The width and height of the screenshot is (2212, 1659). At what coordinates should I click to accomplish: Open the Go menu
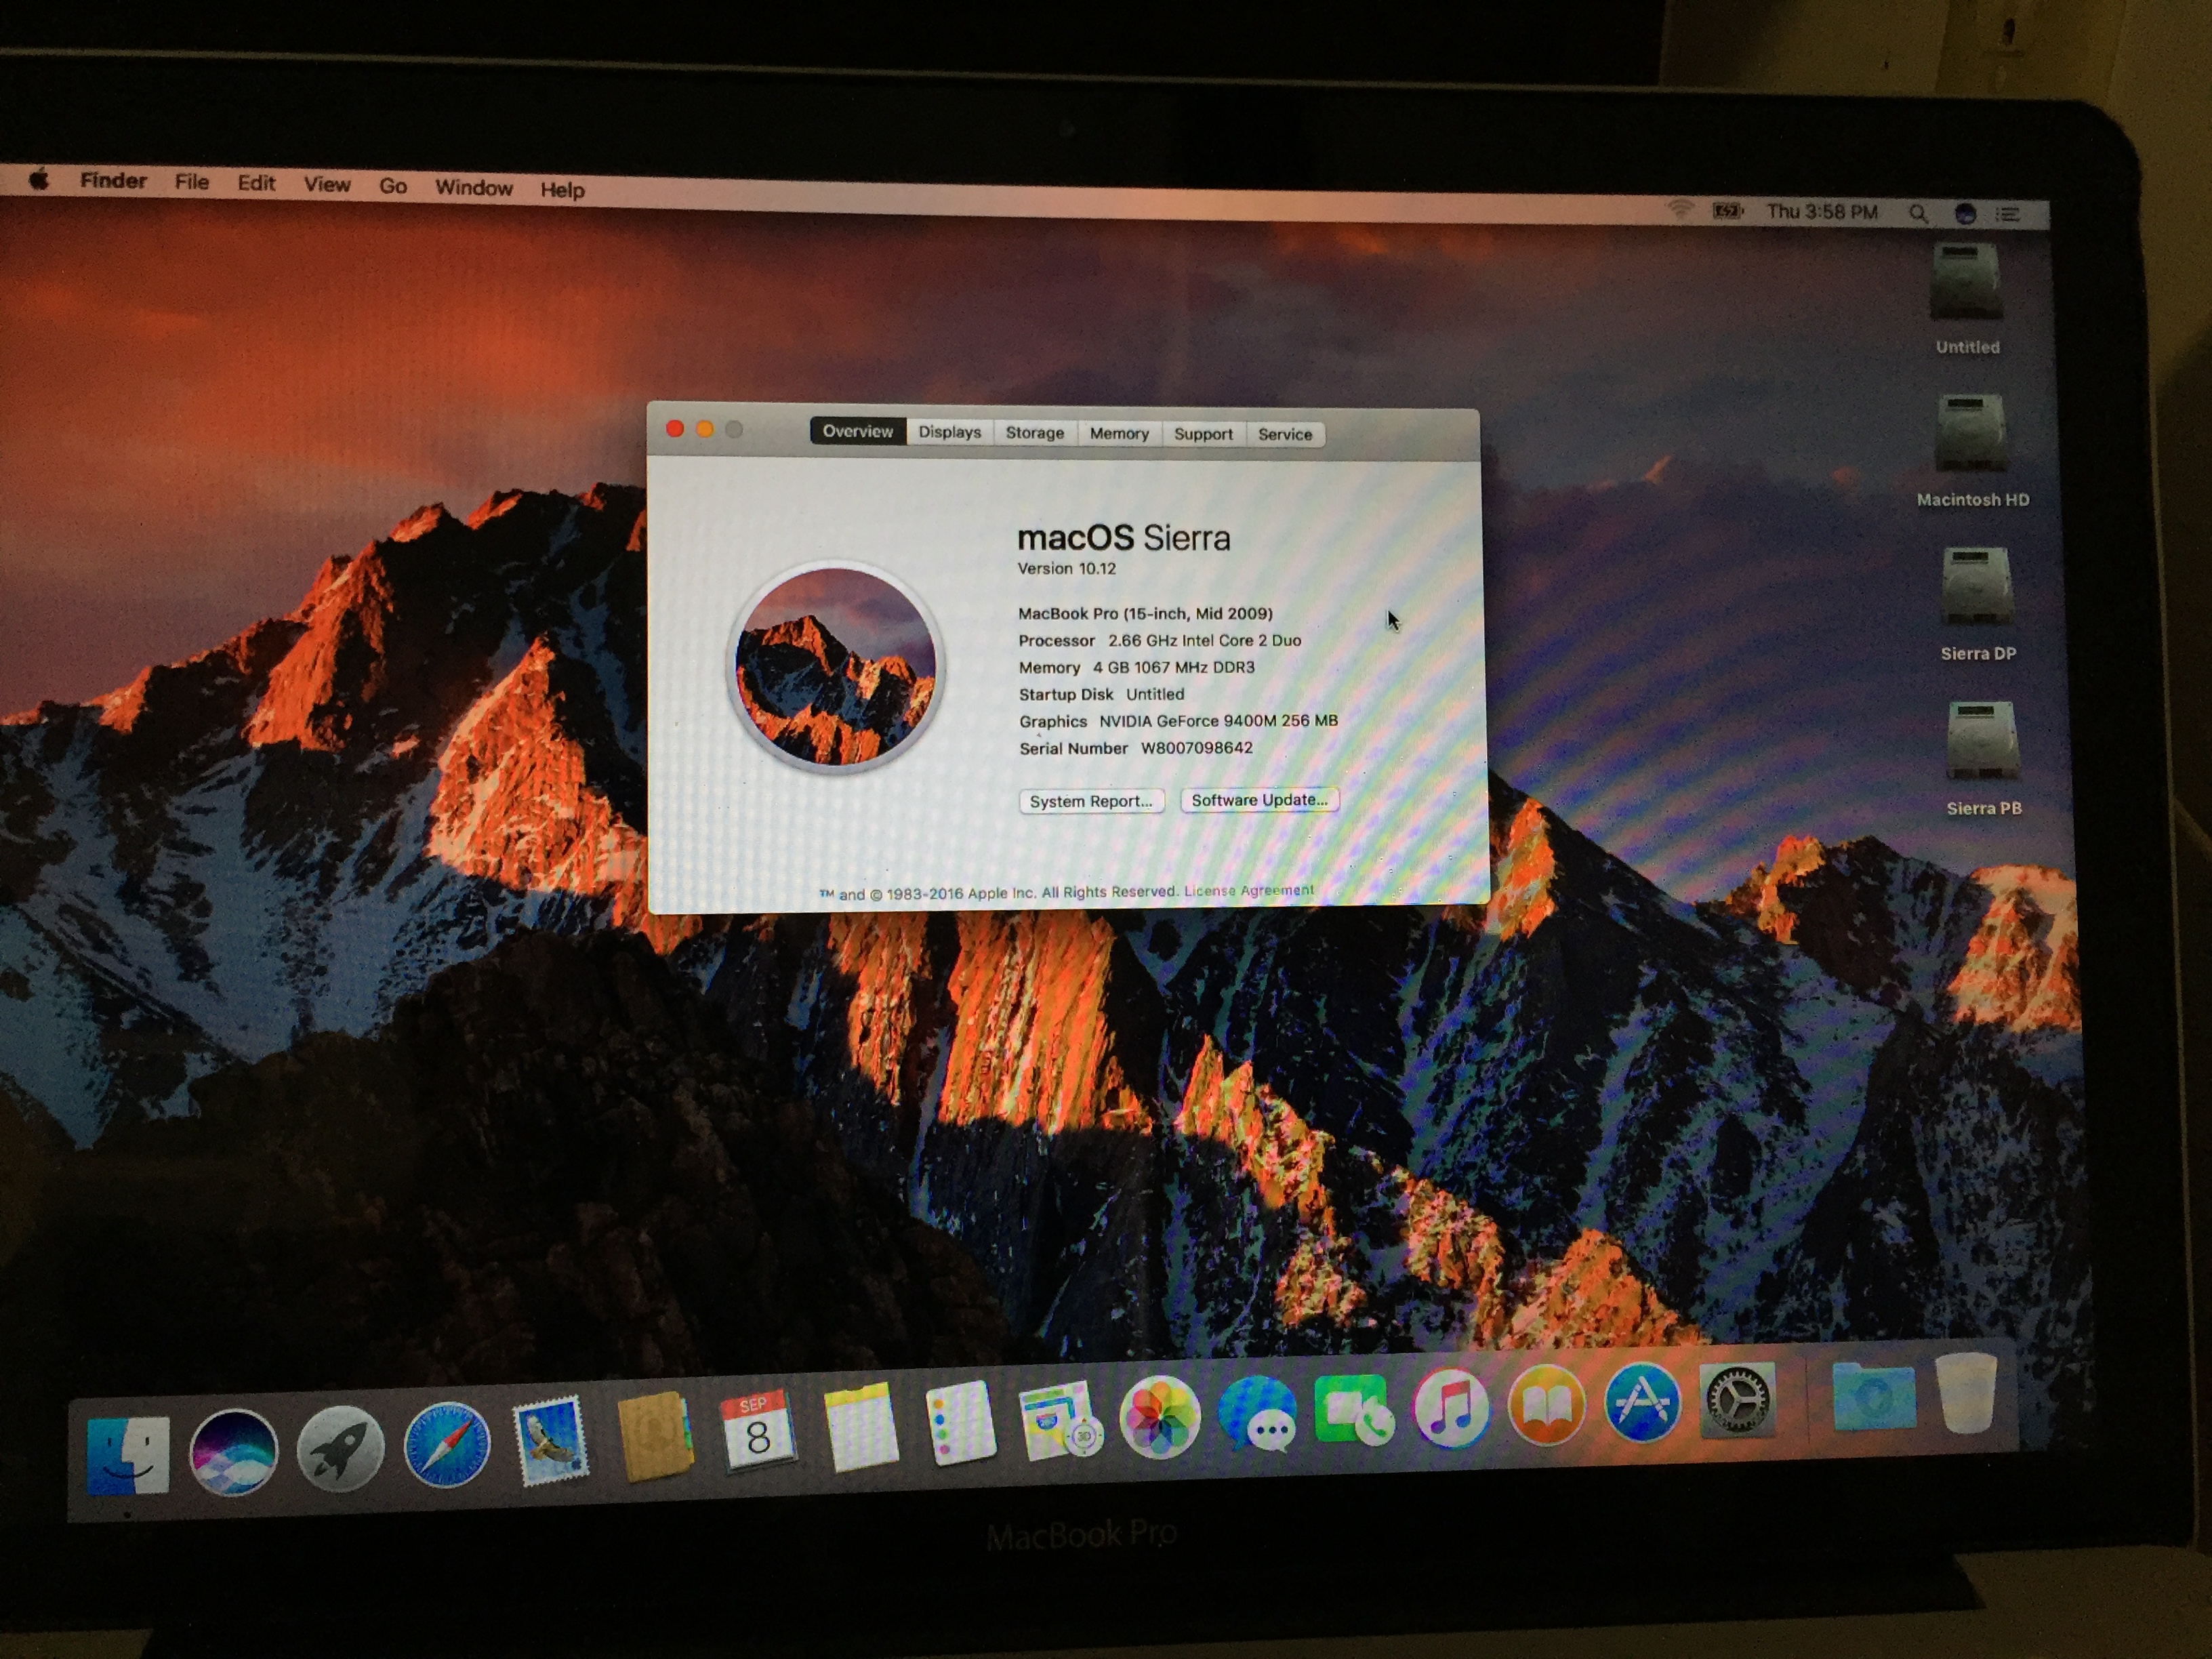click(392, 186)
